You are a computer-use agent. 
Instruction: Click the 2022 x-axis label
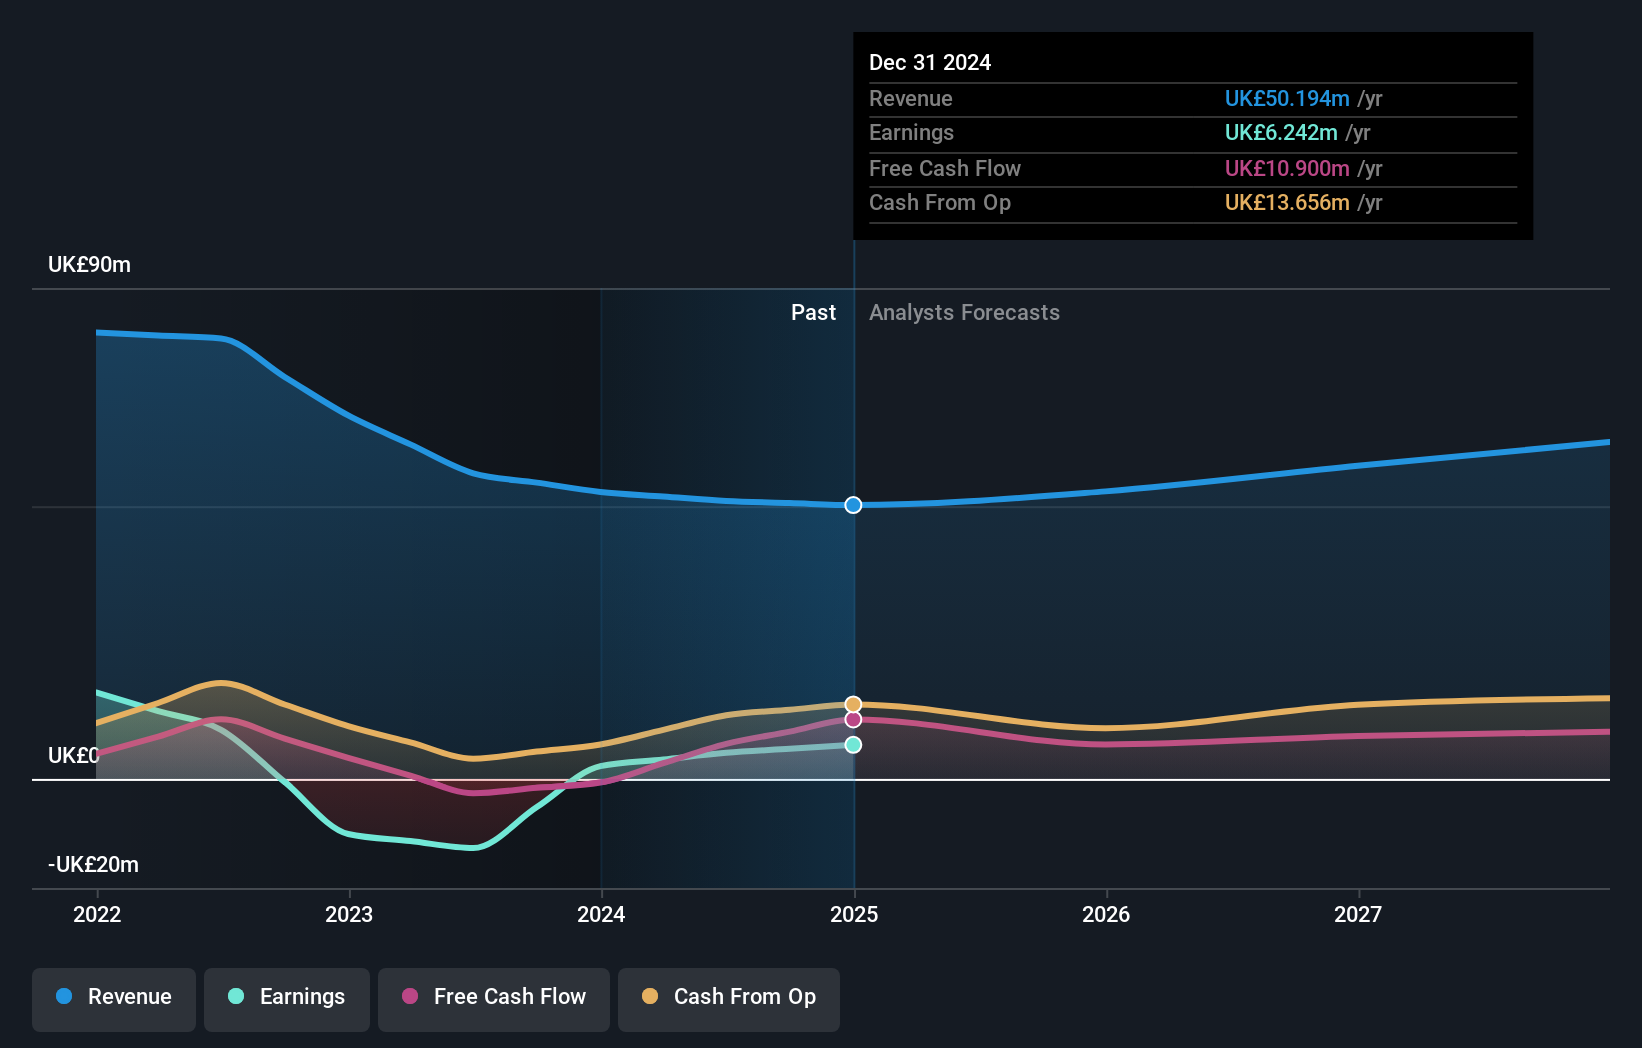97,914
